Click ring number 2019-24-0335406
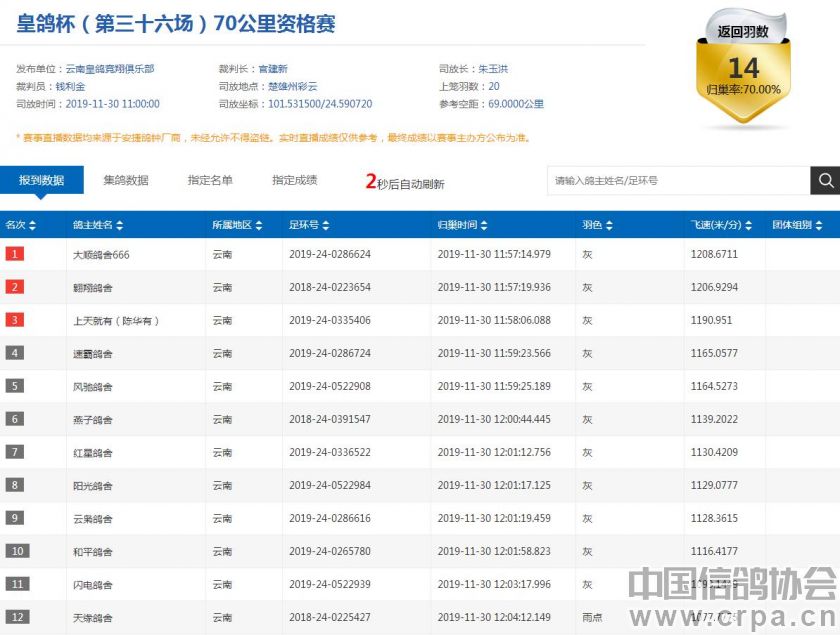 [330, 320]
